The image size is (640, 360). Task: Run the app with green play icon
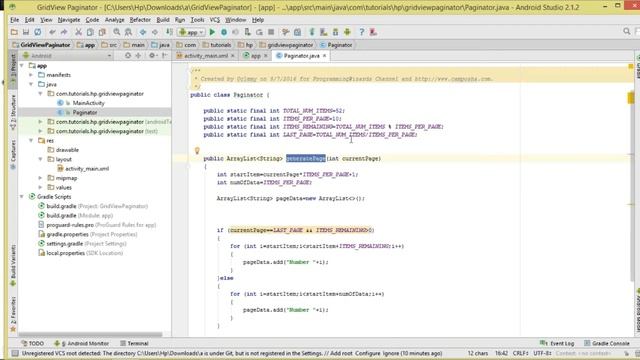(x=212, y=32)
